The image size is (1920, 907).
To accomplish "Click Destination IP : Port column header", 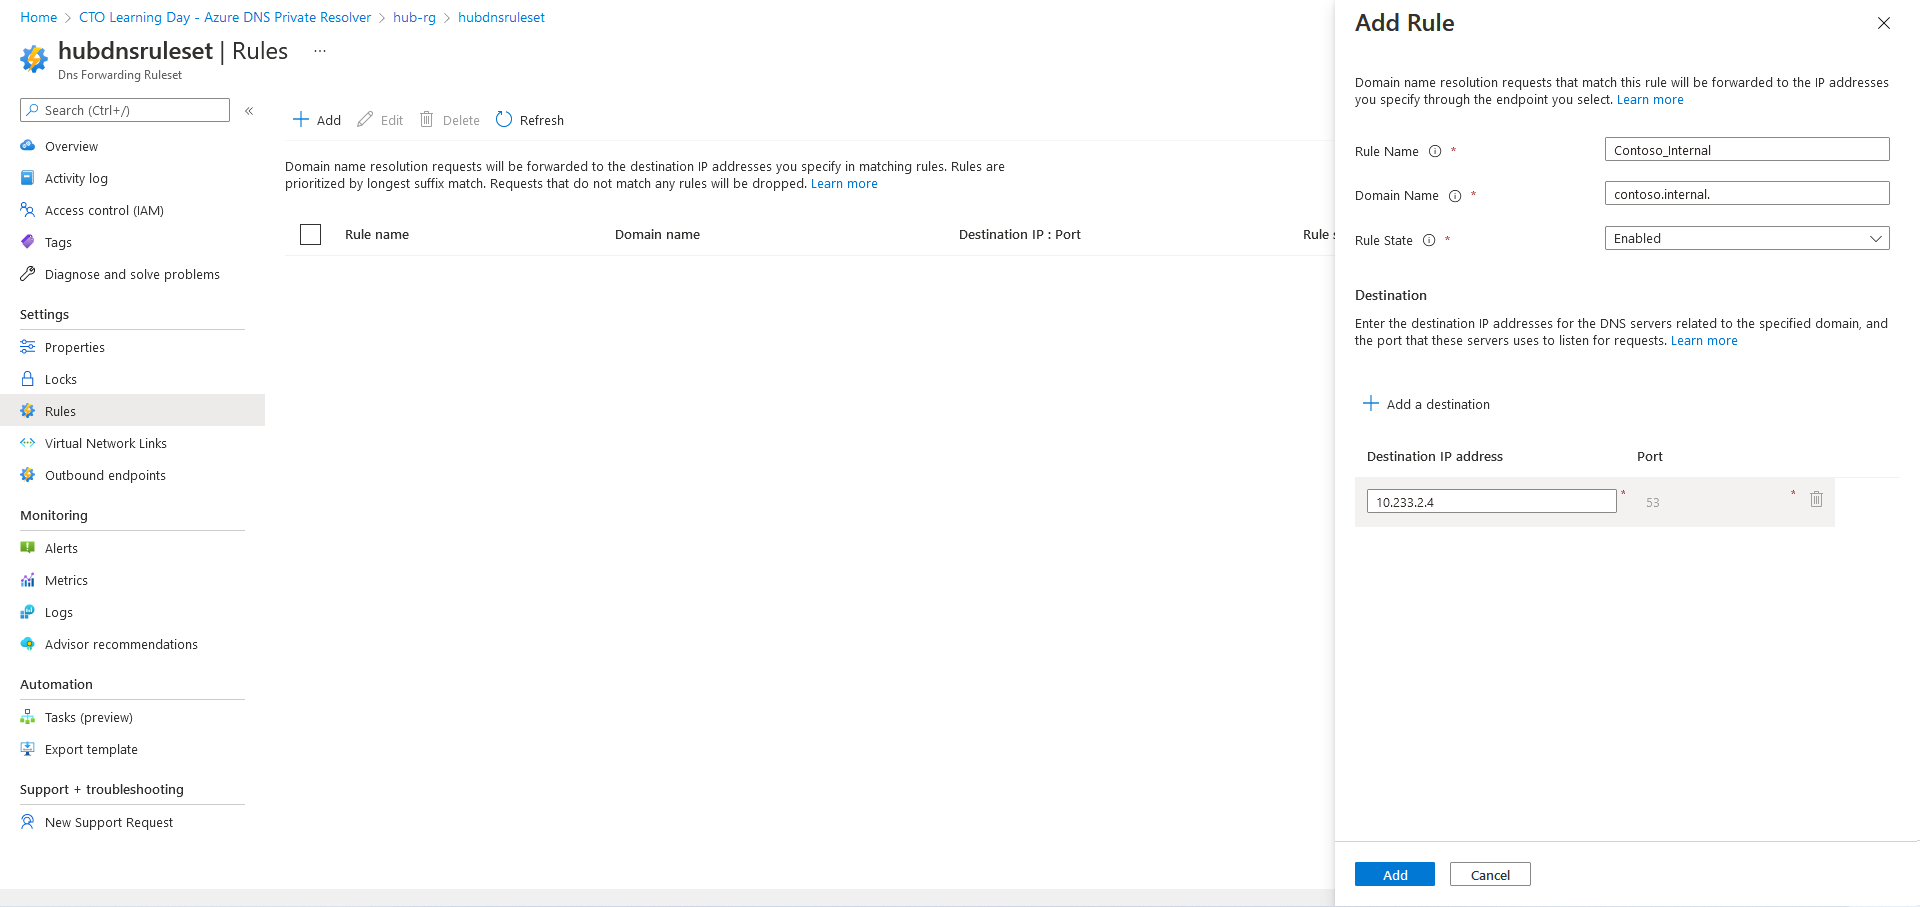I will (x=1020, y=235).
